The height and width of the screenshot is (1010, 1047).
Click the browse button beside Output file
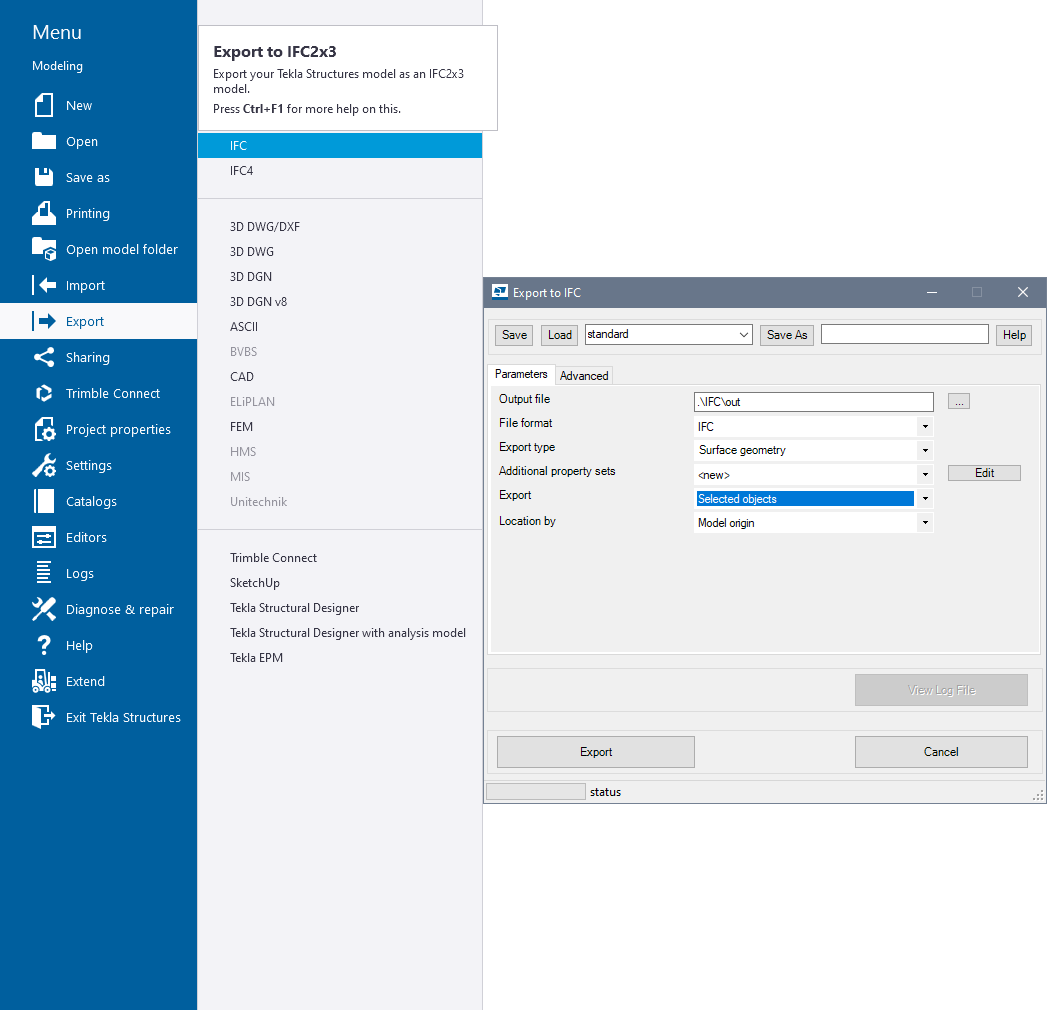coord(959,402)
